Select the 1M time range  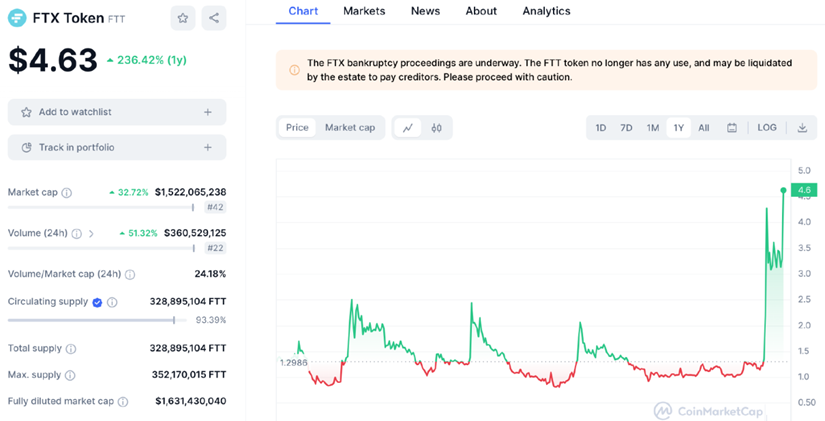coord(653,127)
